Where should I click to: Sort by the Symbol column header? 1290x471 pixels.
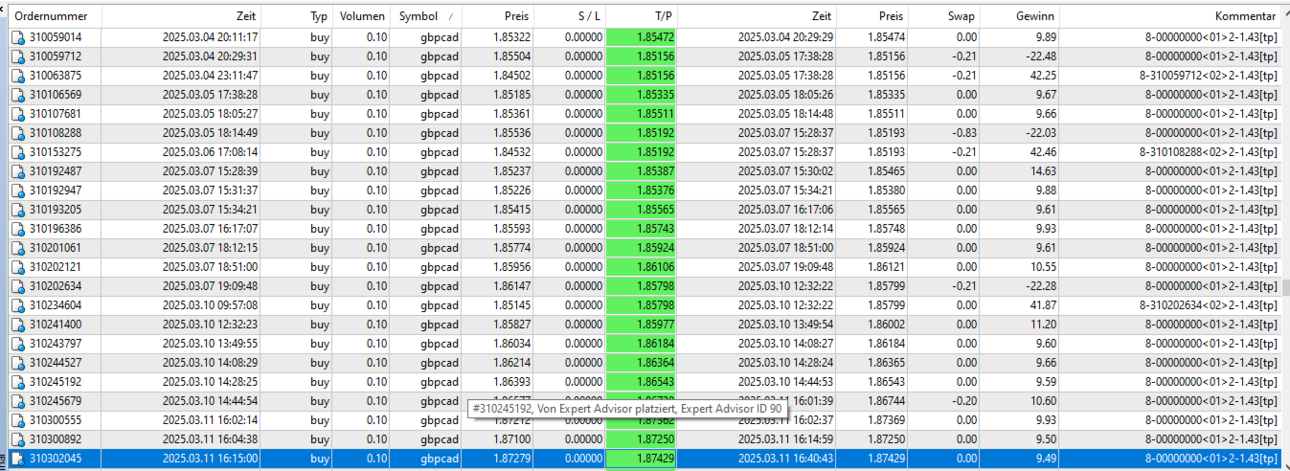tap(427, 17)
